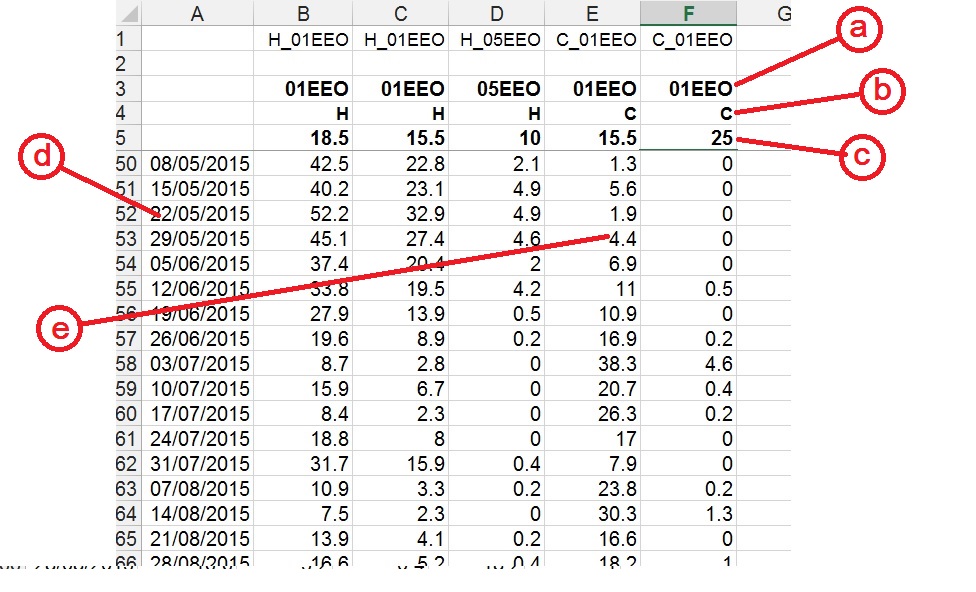Click the date cell 03/07/2015
Screen dimensions: 976x592
coord(199,364)
